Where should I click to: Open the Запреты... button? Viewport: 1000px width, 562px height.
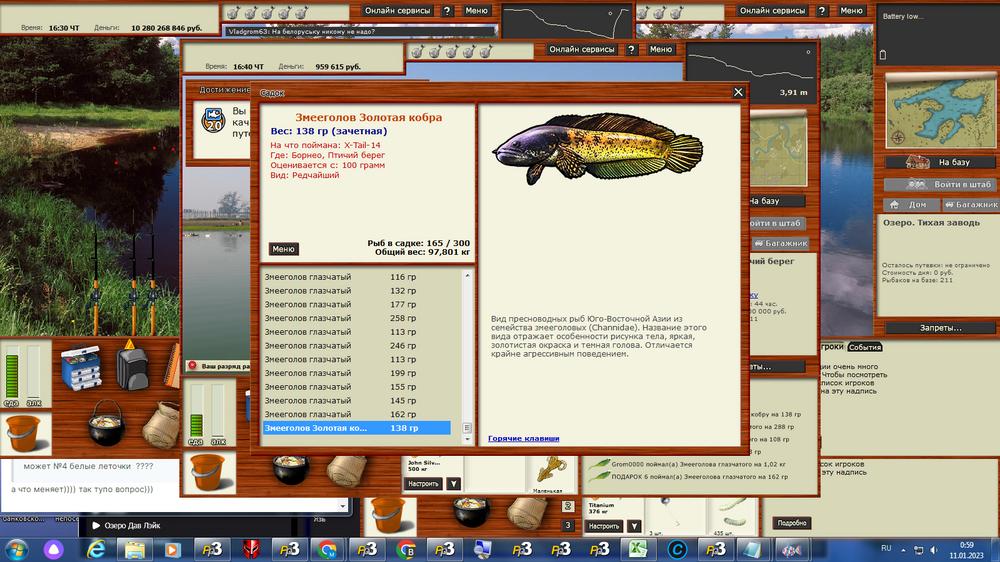tap(940, 328)
